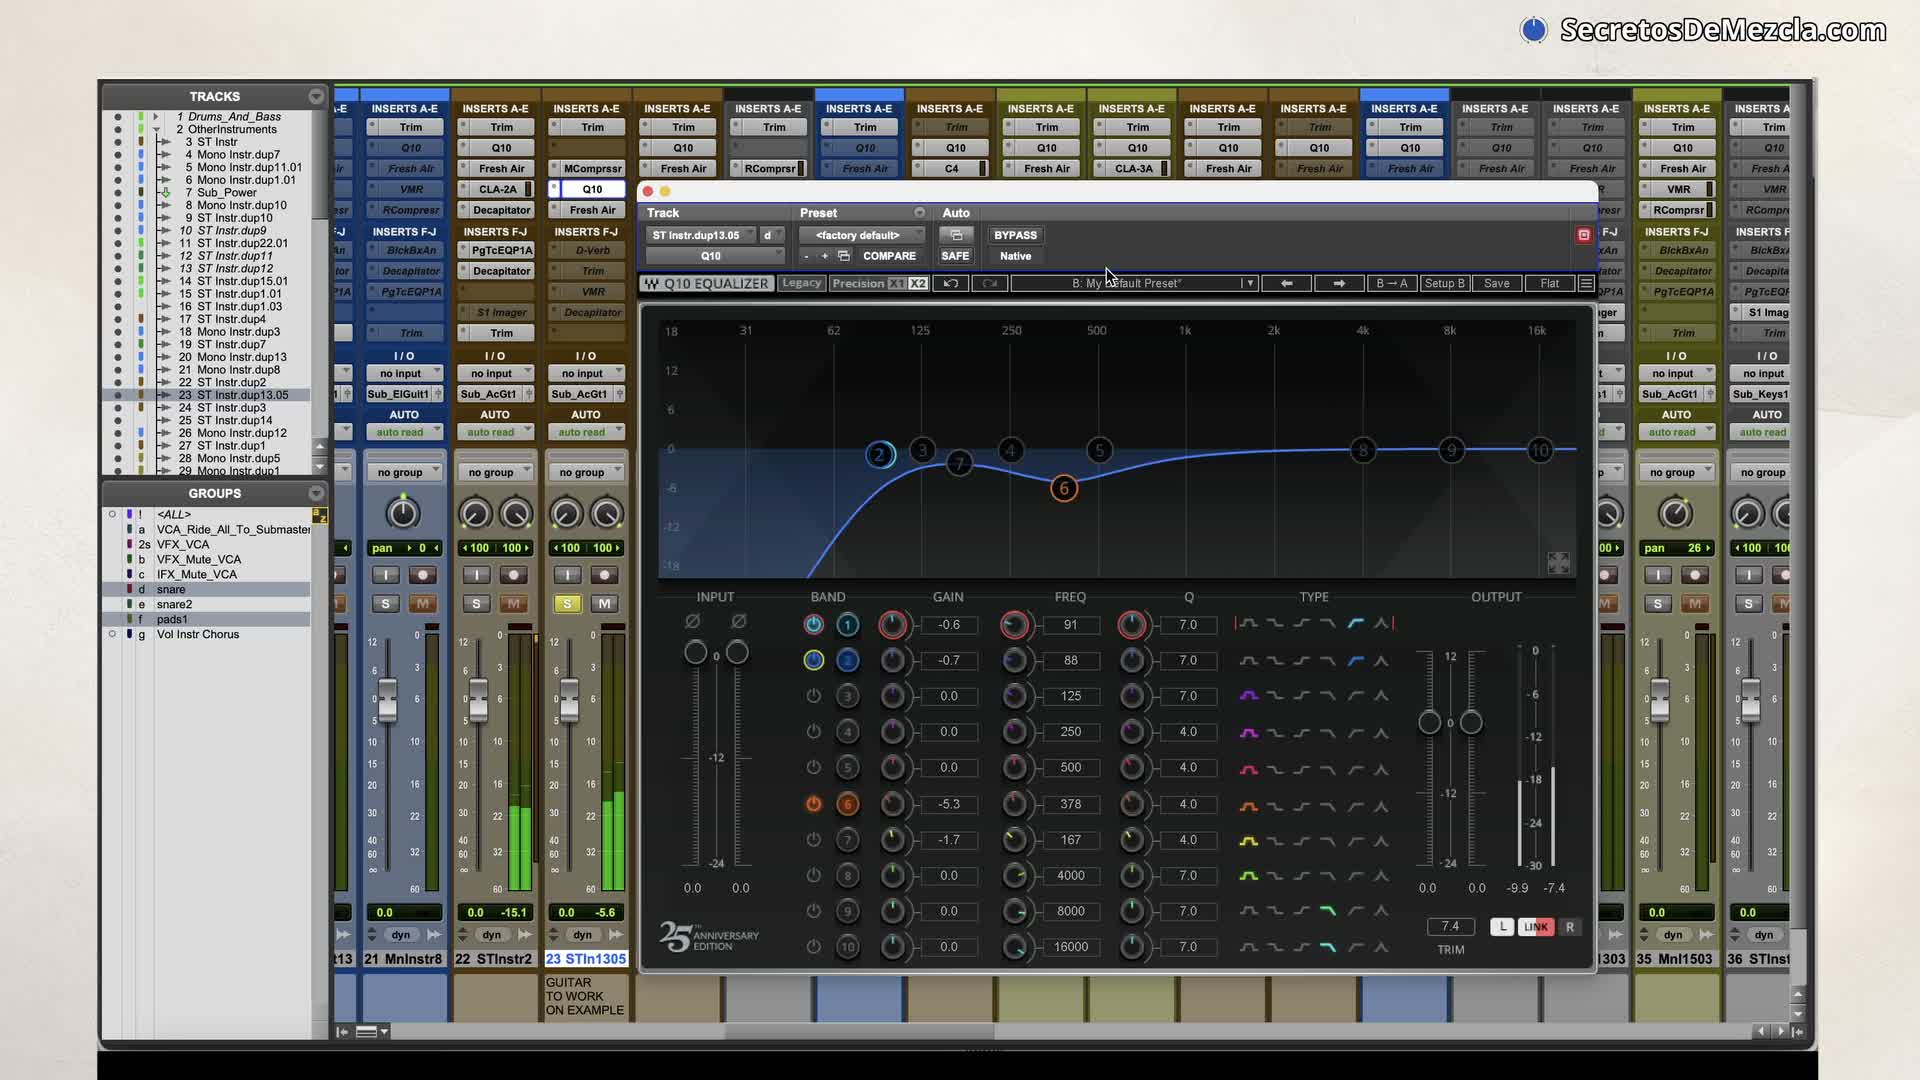Adjust band 6 gain knob
This screenshot has height=1080, width=1920.
(x=892, y=804)
